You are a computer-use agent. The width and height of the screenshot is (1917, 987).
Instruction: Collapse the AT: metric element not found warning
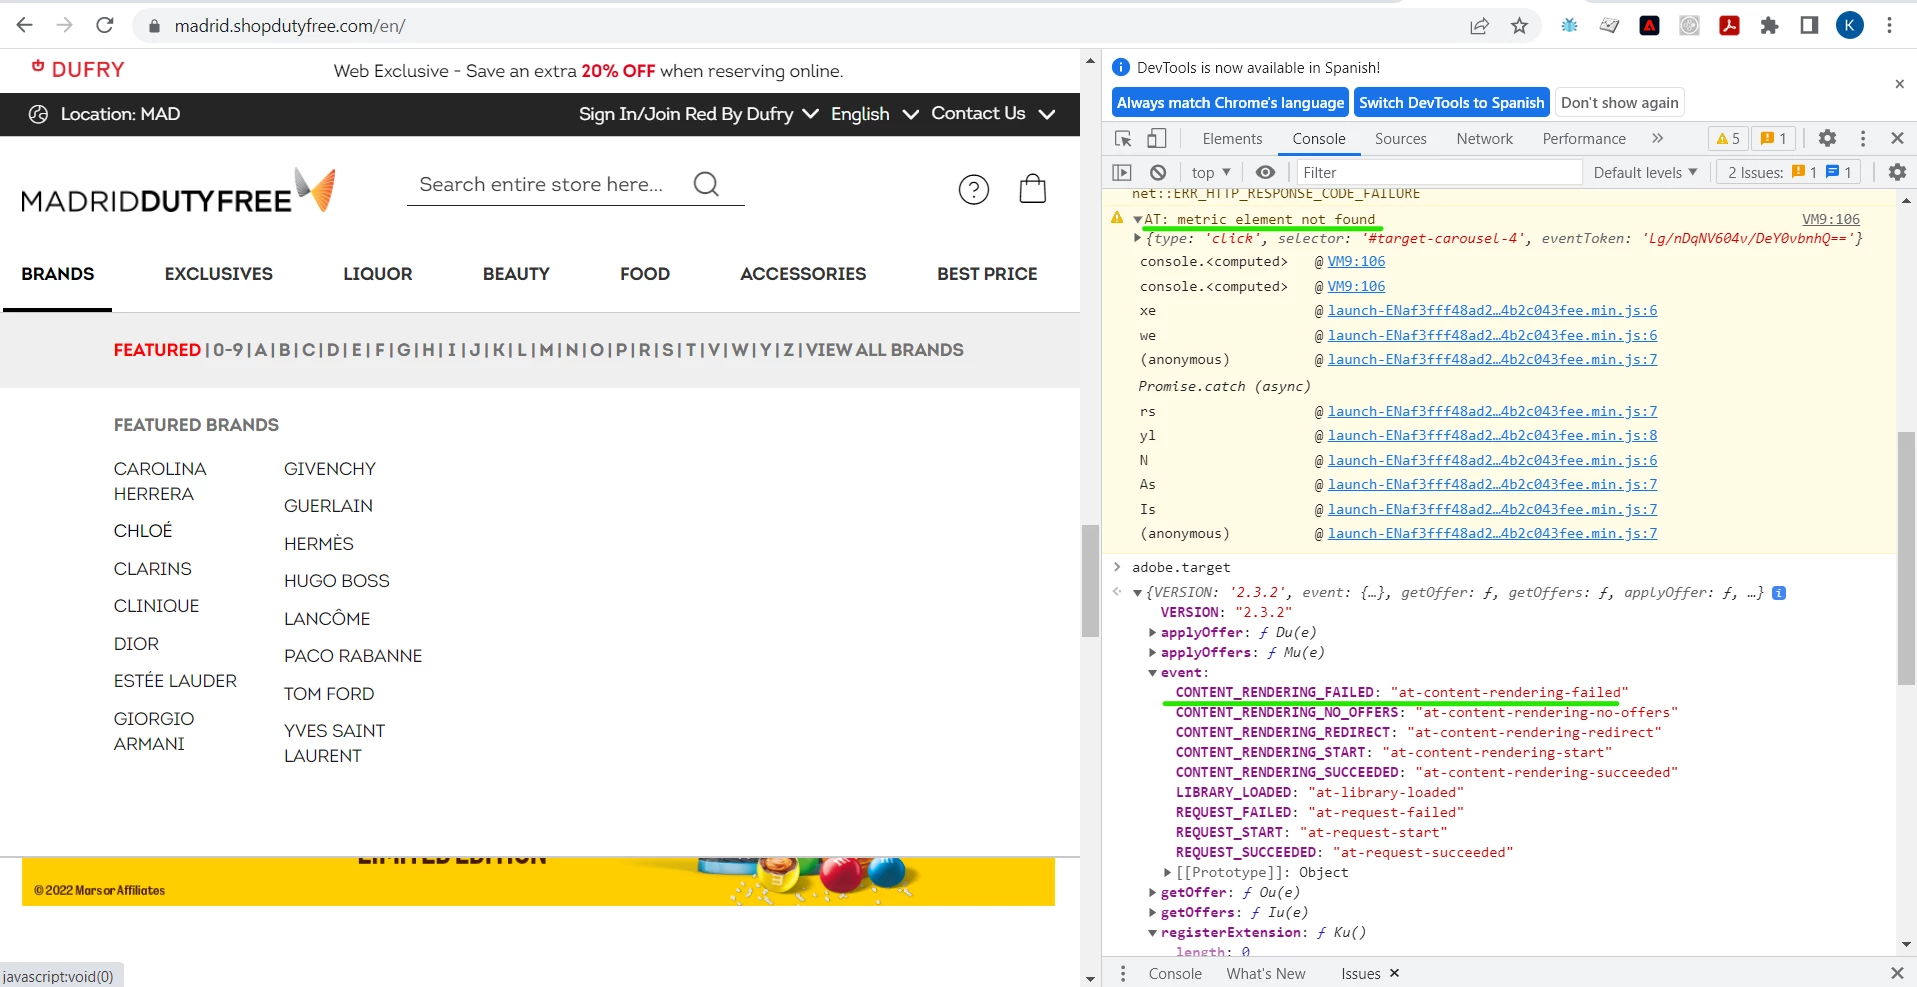coord(1137,219)
